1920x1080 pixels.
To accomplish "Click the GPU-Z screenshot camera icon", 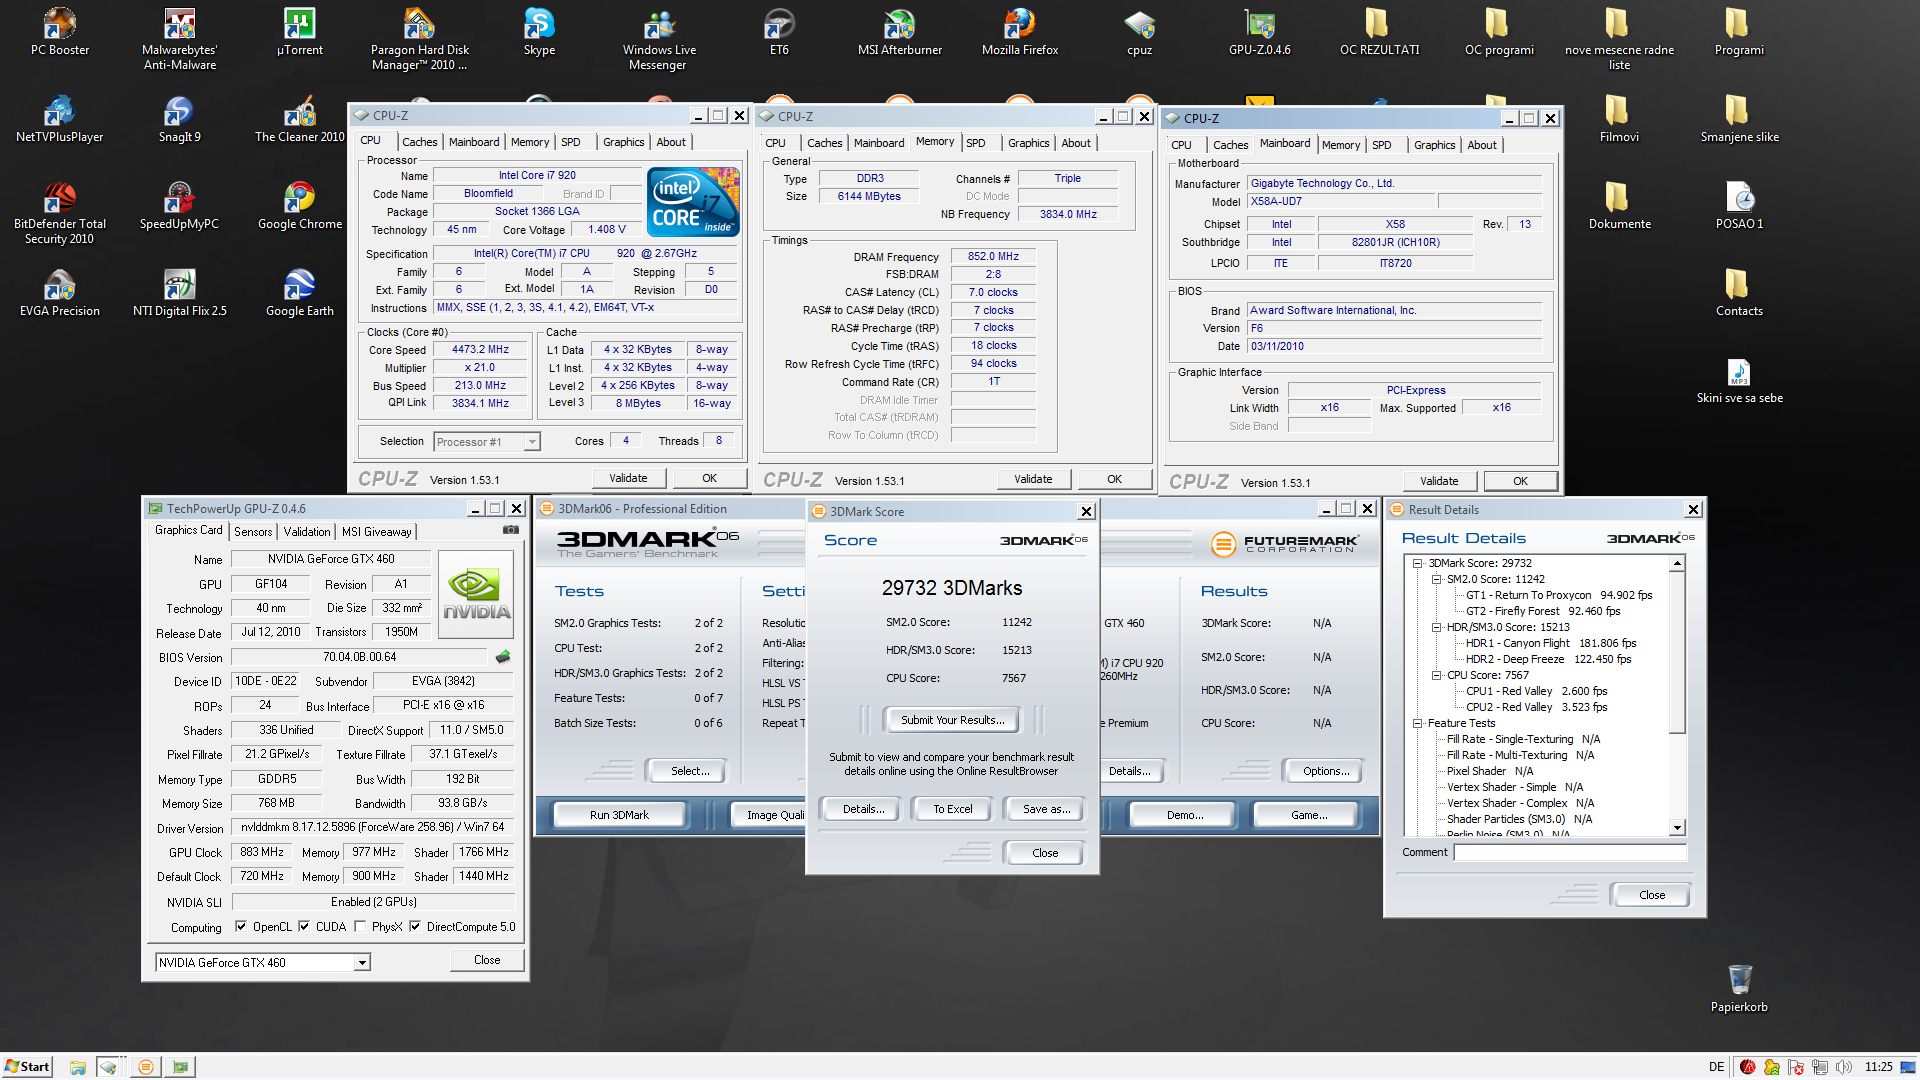I will point(511,530).
